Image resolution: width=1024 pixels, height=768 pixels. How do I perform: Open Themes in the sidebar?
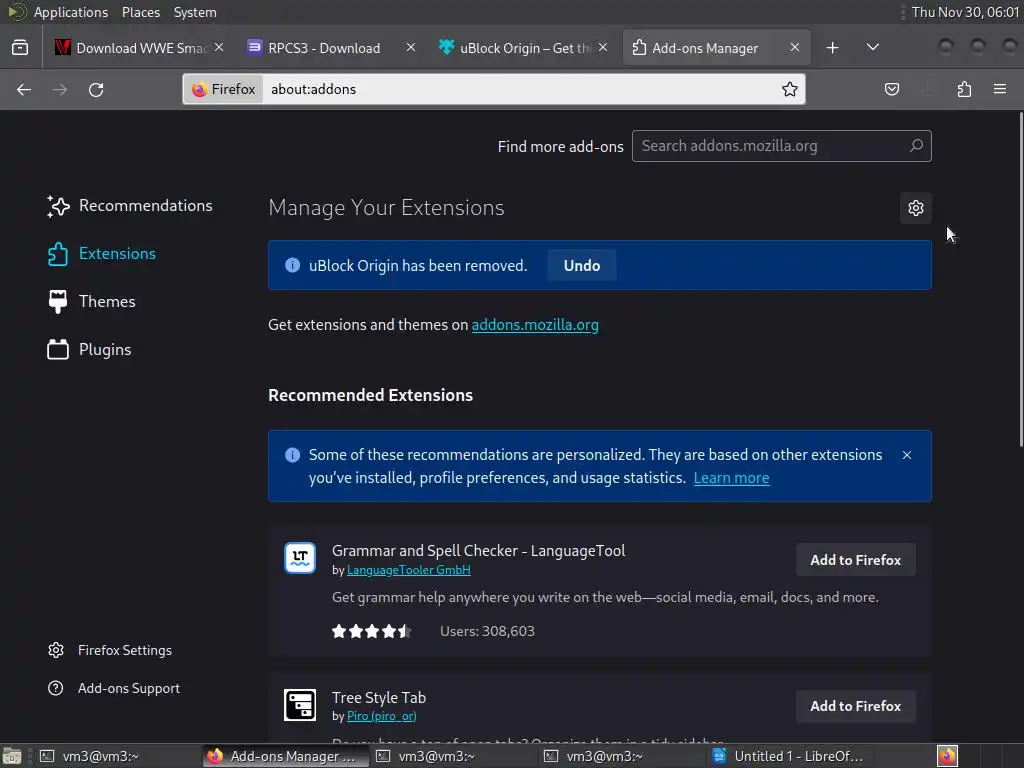91,302
